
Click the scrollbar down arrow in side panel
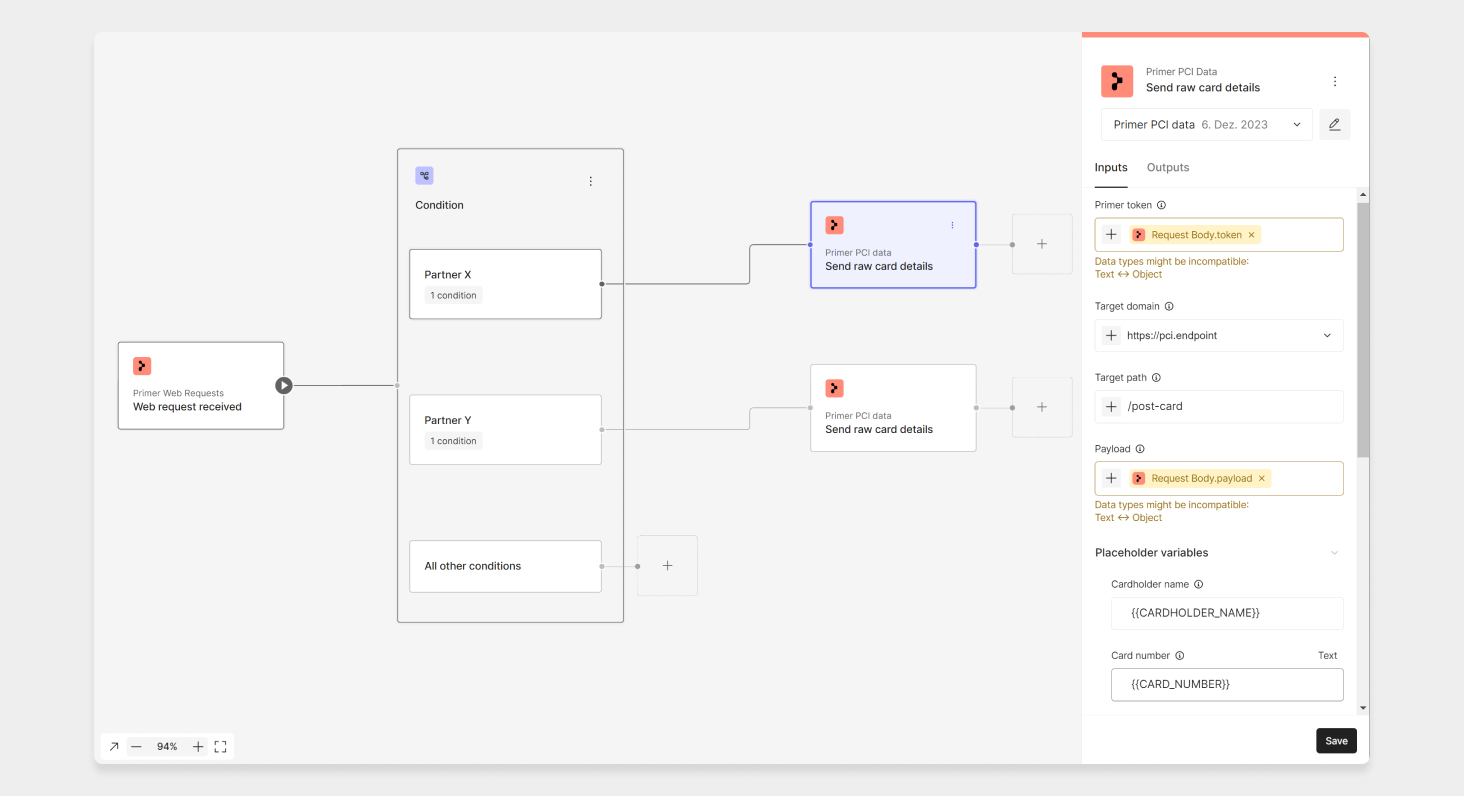point(1362,708)
